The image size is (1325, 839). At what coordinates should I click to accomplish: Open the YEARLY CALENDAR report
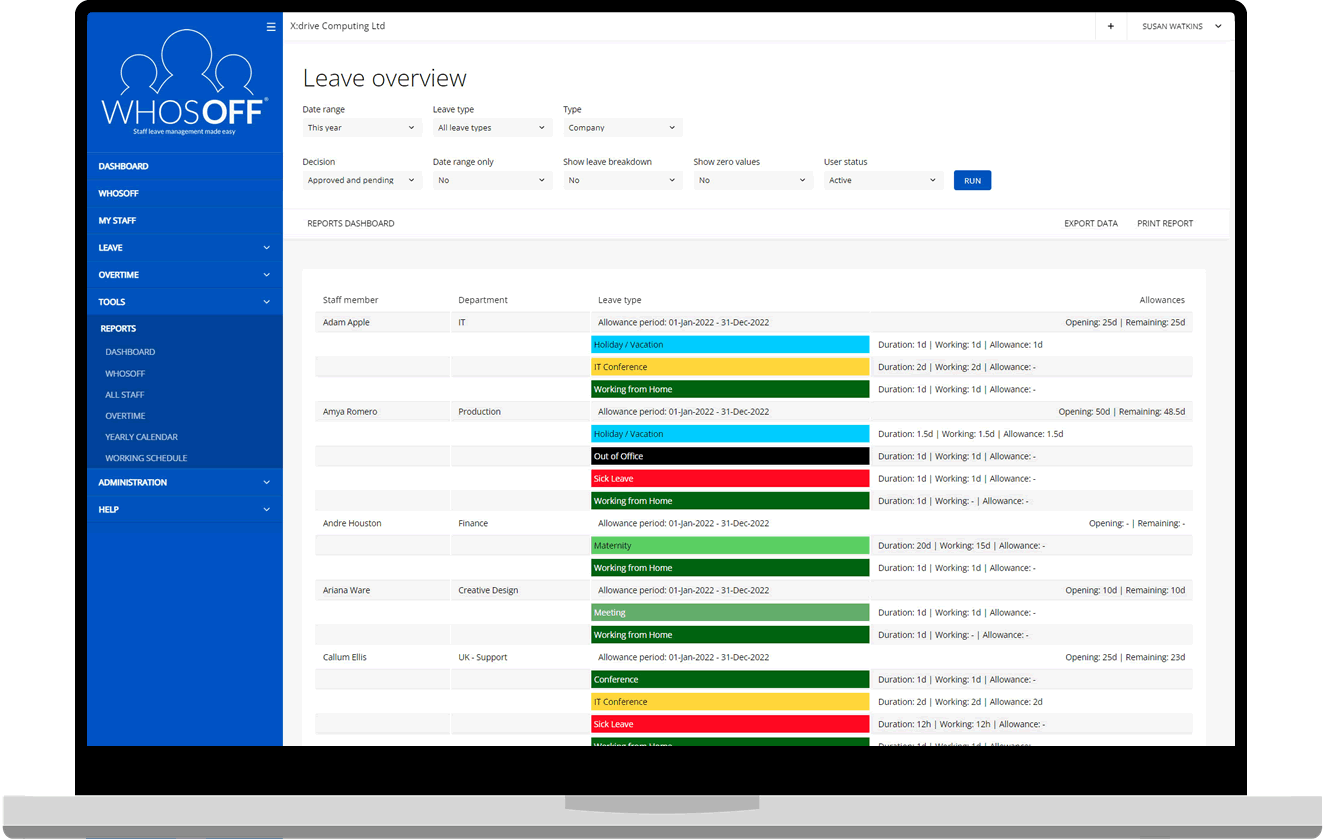click(141, 437)
